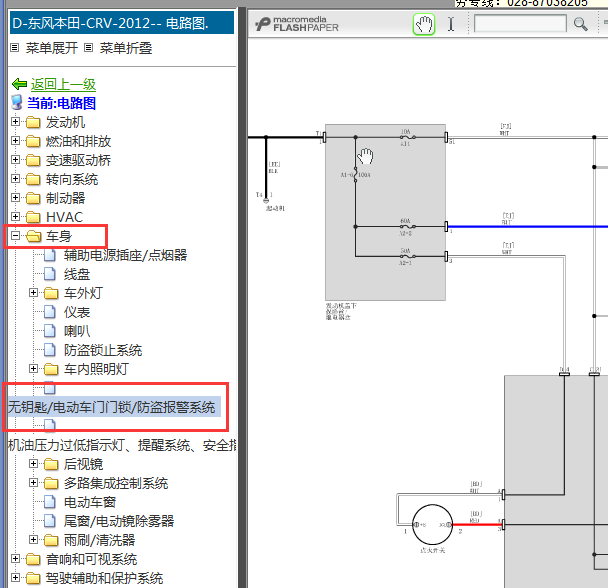Click the 车外灯 folder icon
This screenshot has width=608, height=588.
tap(51, 293)
